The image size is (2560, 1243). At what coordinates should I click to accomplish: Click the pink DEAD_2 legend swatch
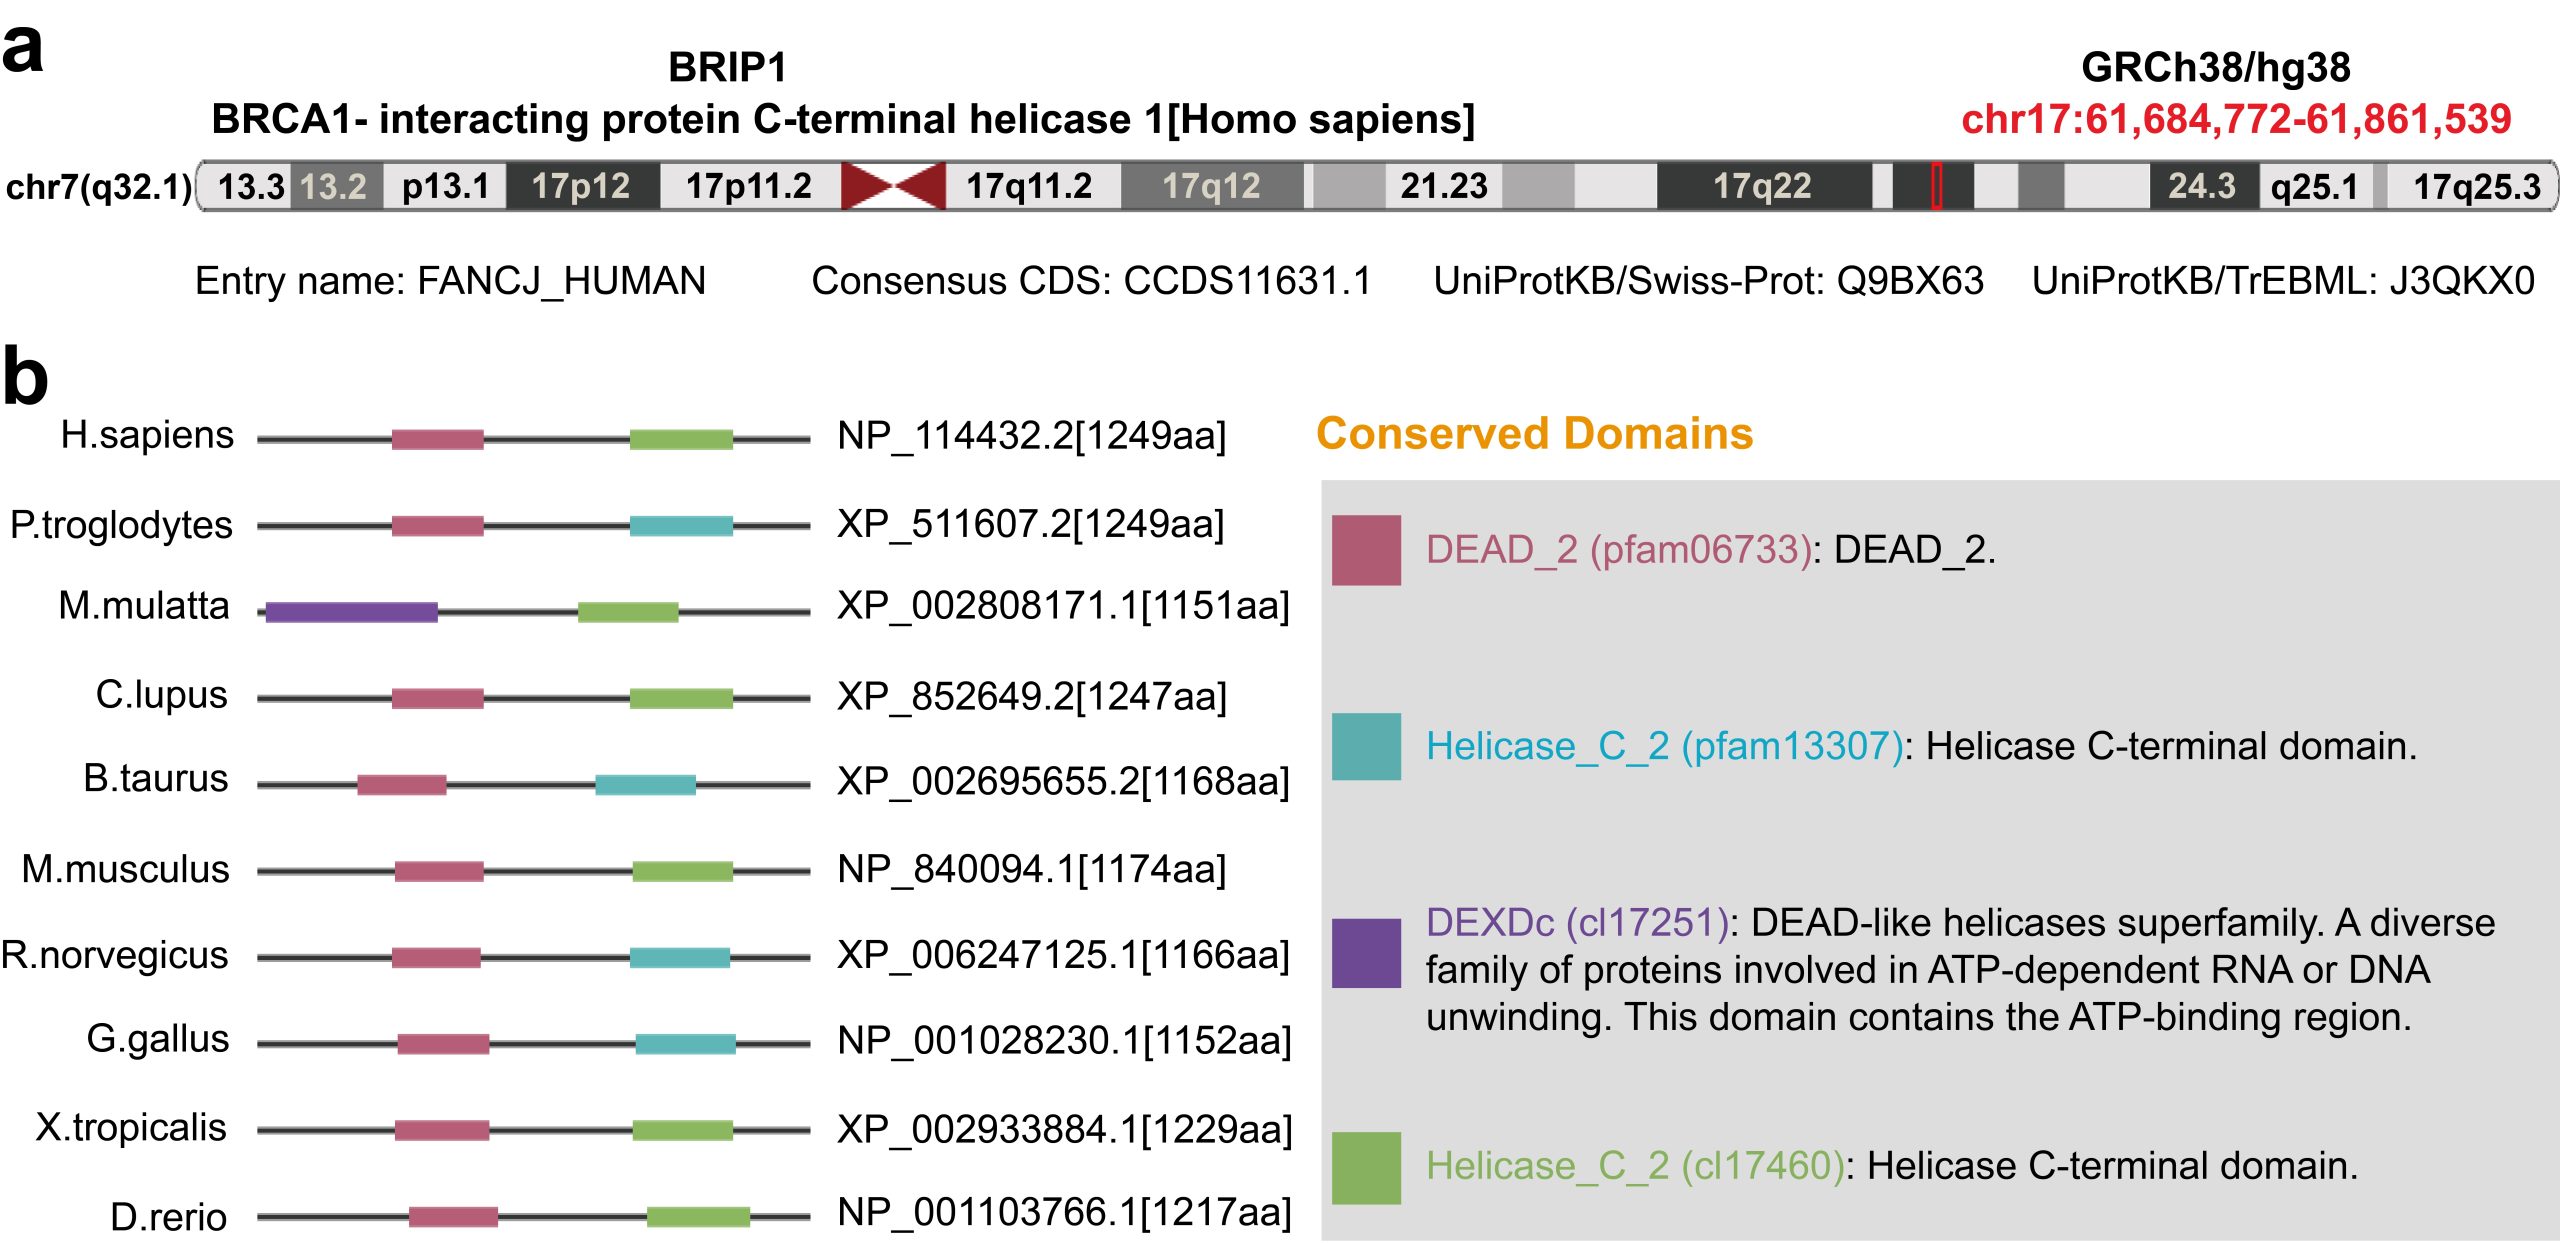pos(1365,549)
